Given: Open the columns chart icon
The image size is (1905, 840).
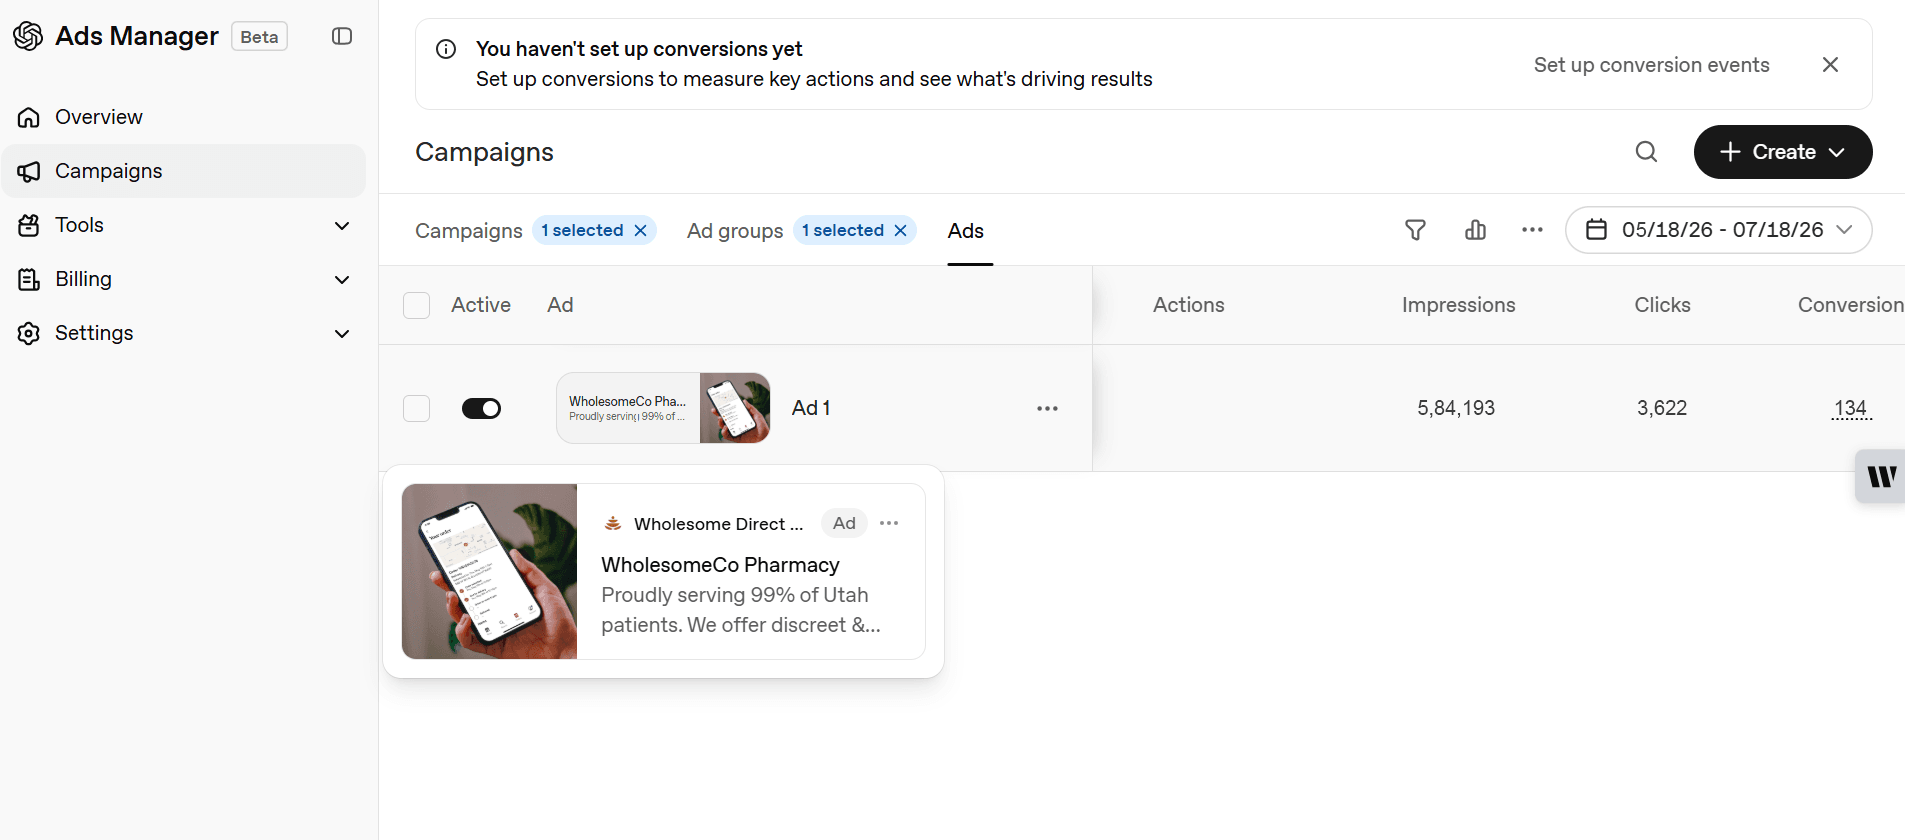Looking at the screenshot, I should 1475,230.
